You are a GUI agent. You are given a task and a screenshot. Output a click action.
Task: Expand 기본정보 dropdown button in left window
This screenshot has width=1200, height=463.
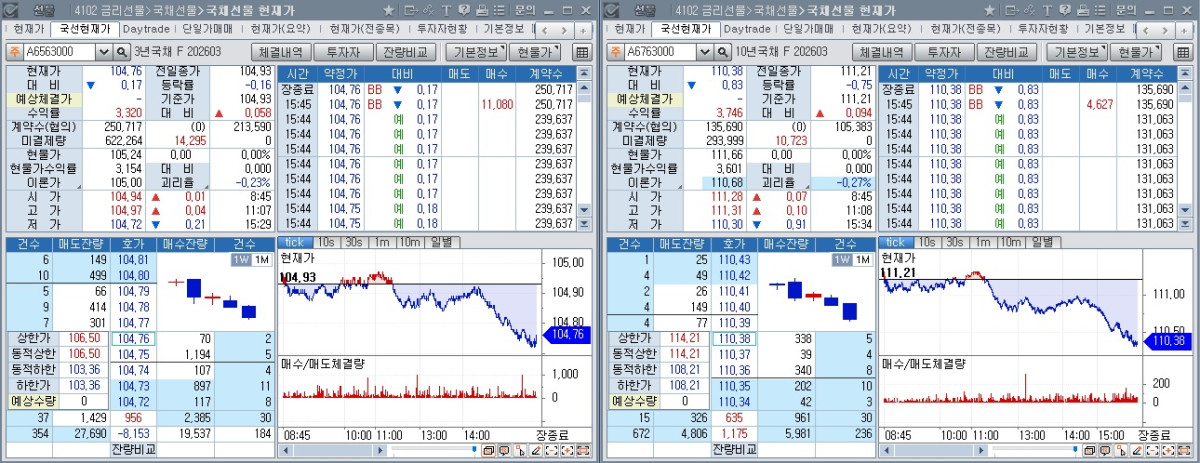[x=476, y=52]
